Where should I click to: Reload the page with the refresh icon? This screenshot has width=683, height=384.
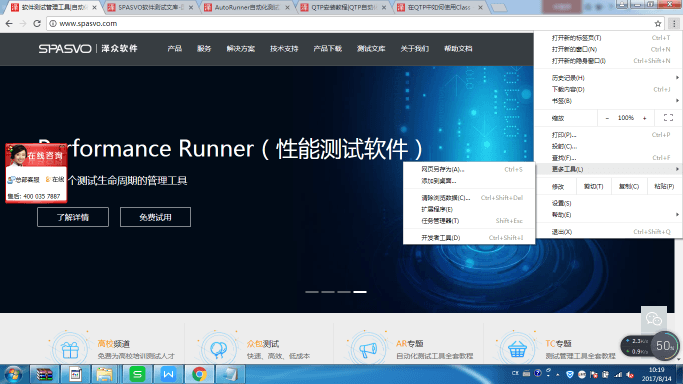point(37,24)
